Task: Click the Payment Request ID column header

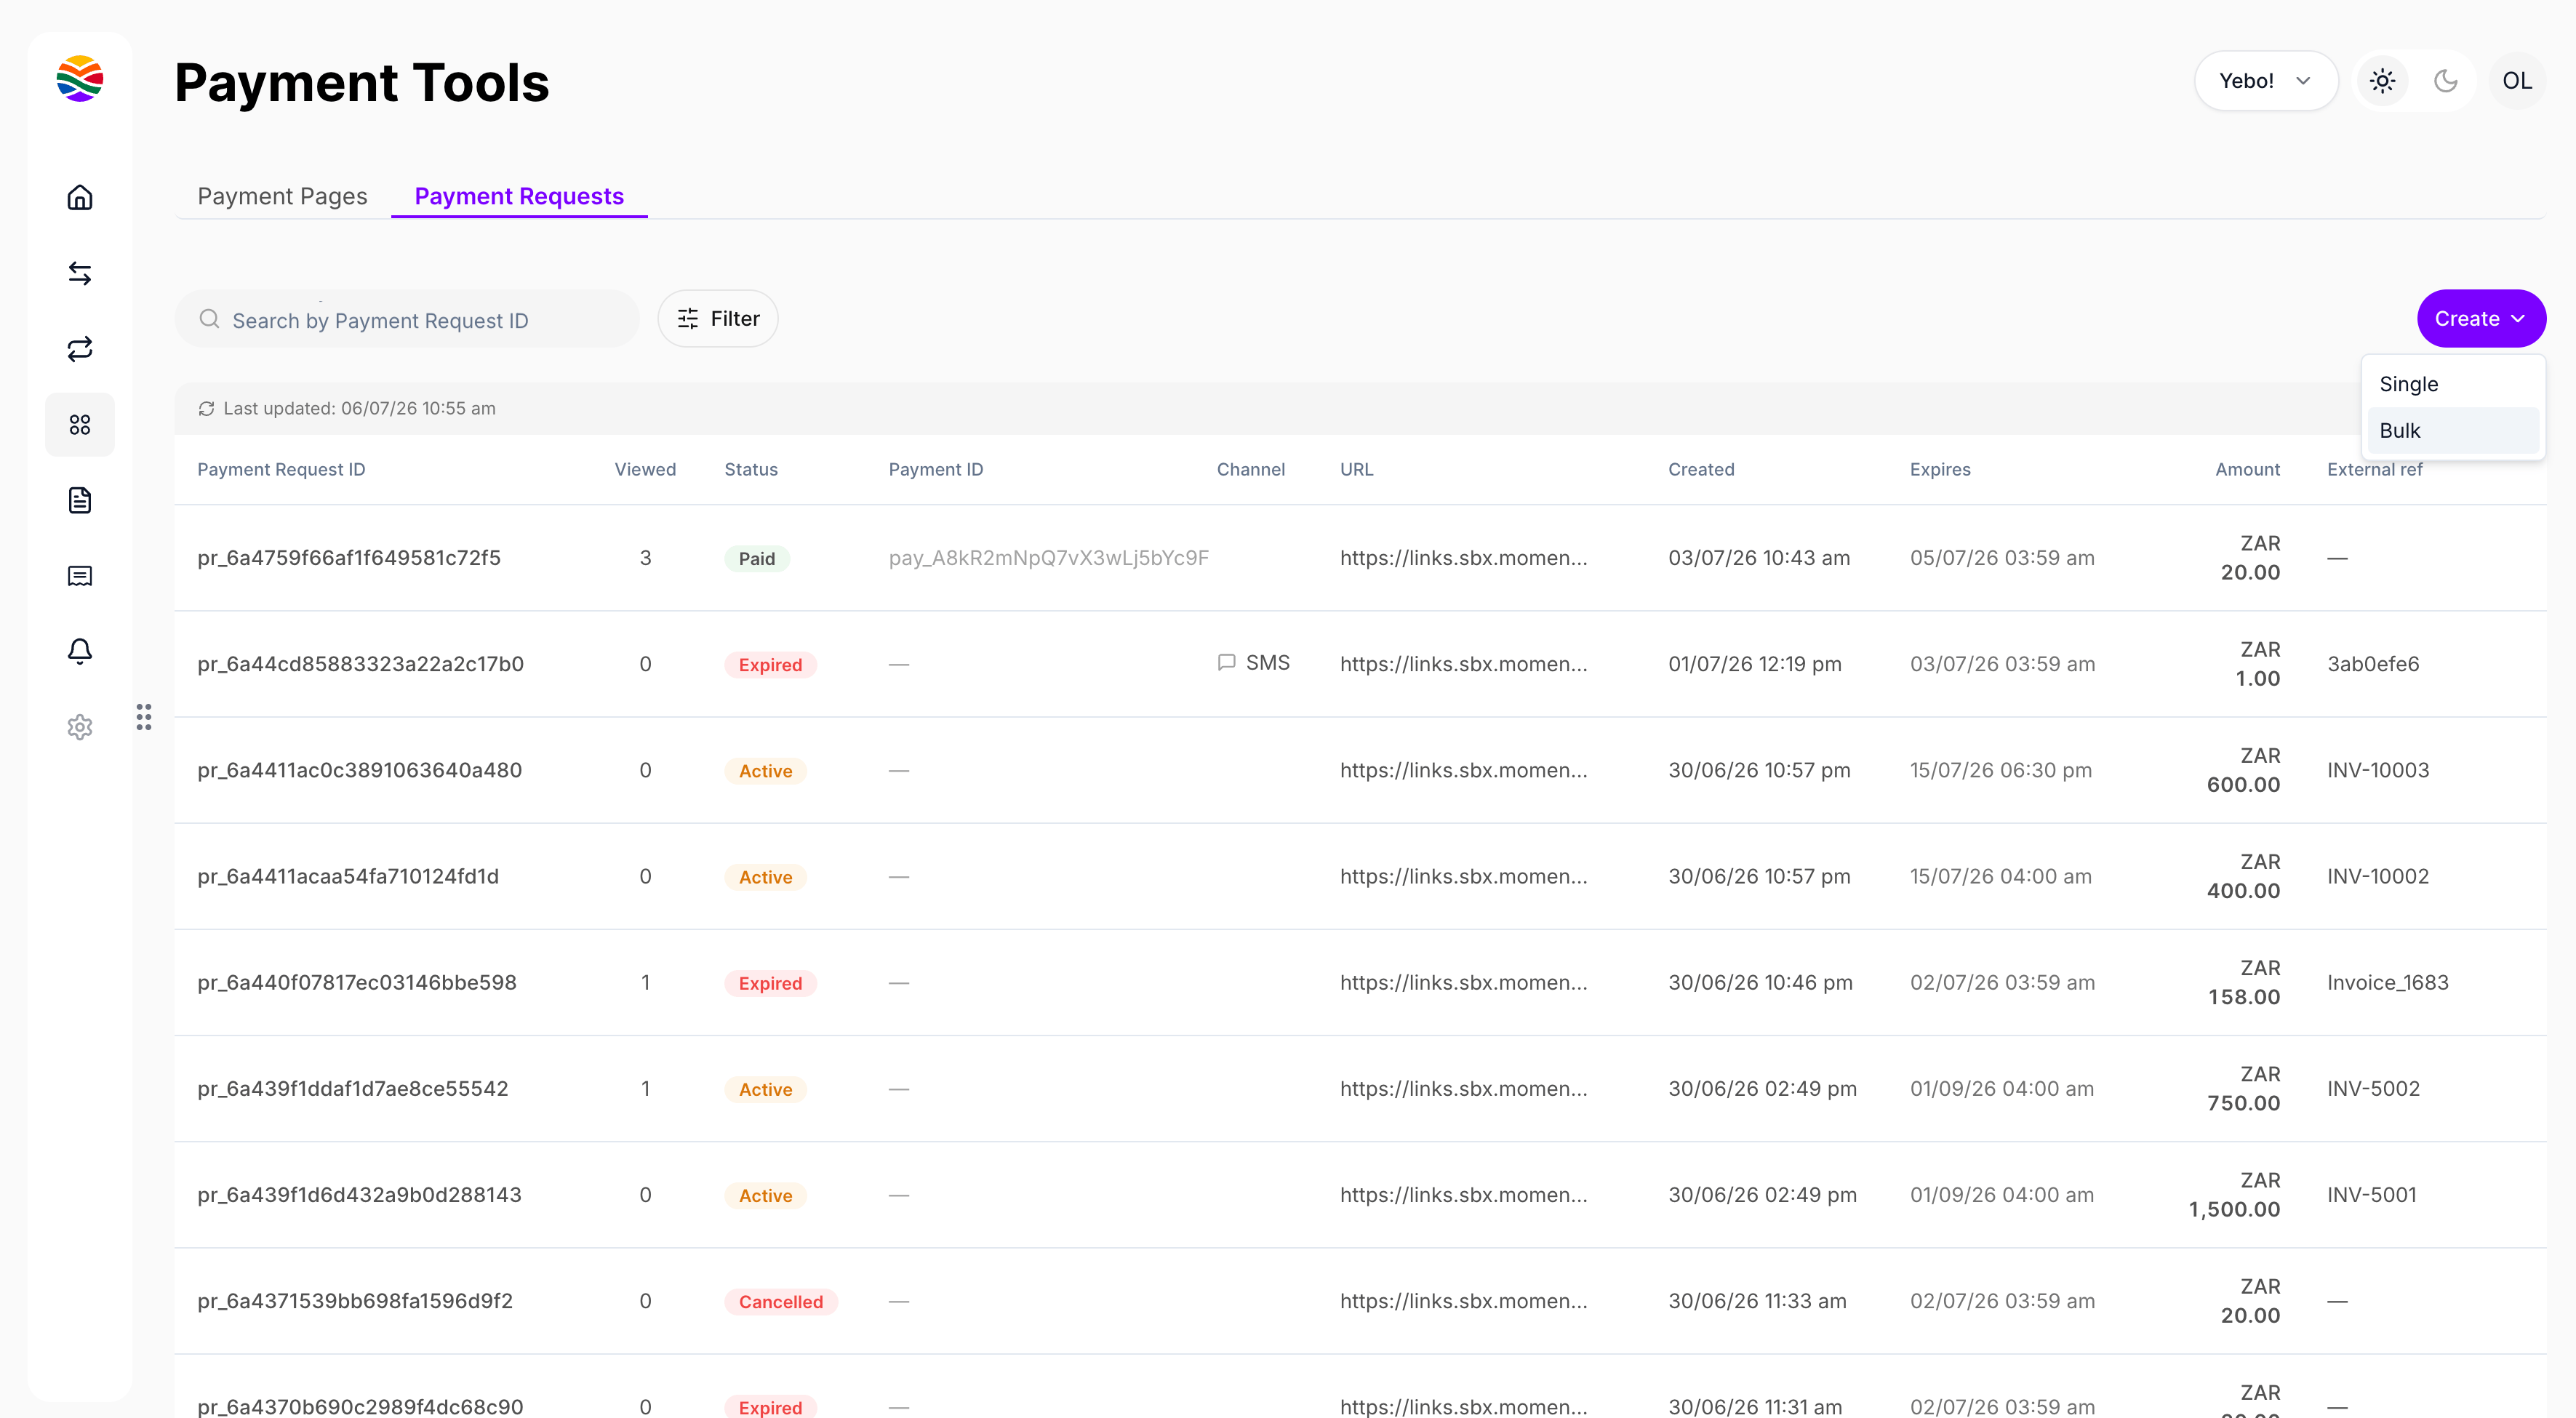Action: [x=281, y=470]
